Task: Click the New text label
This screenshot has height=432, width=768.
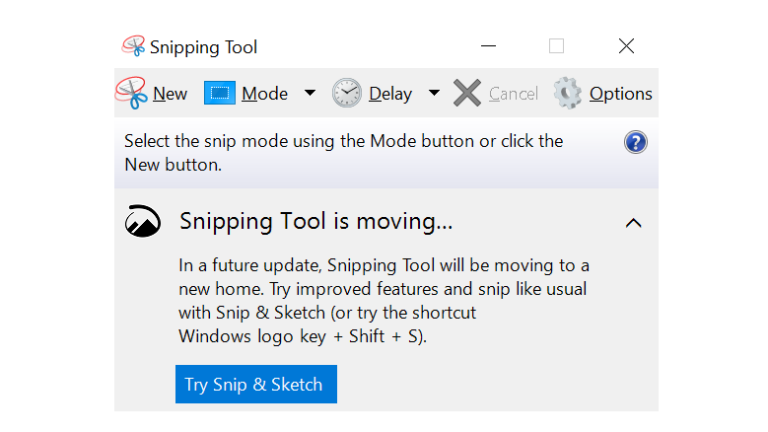Action: (x=170, y=94)
